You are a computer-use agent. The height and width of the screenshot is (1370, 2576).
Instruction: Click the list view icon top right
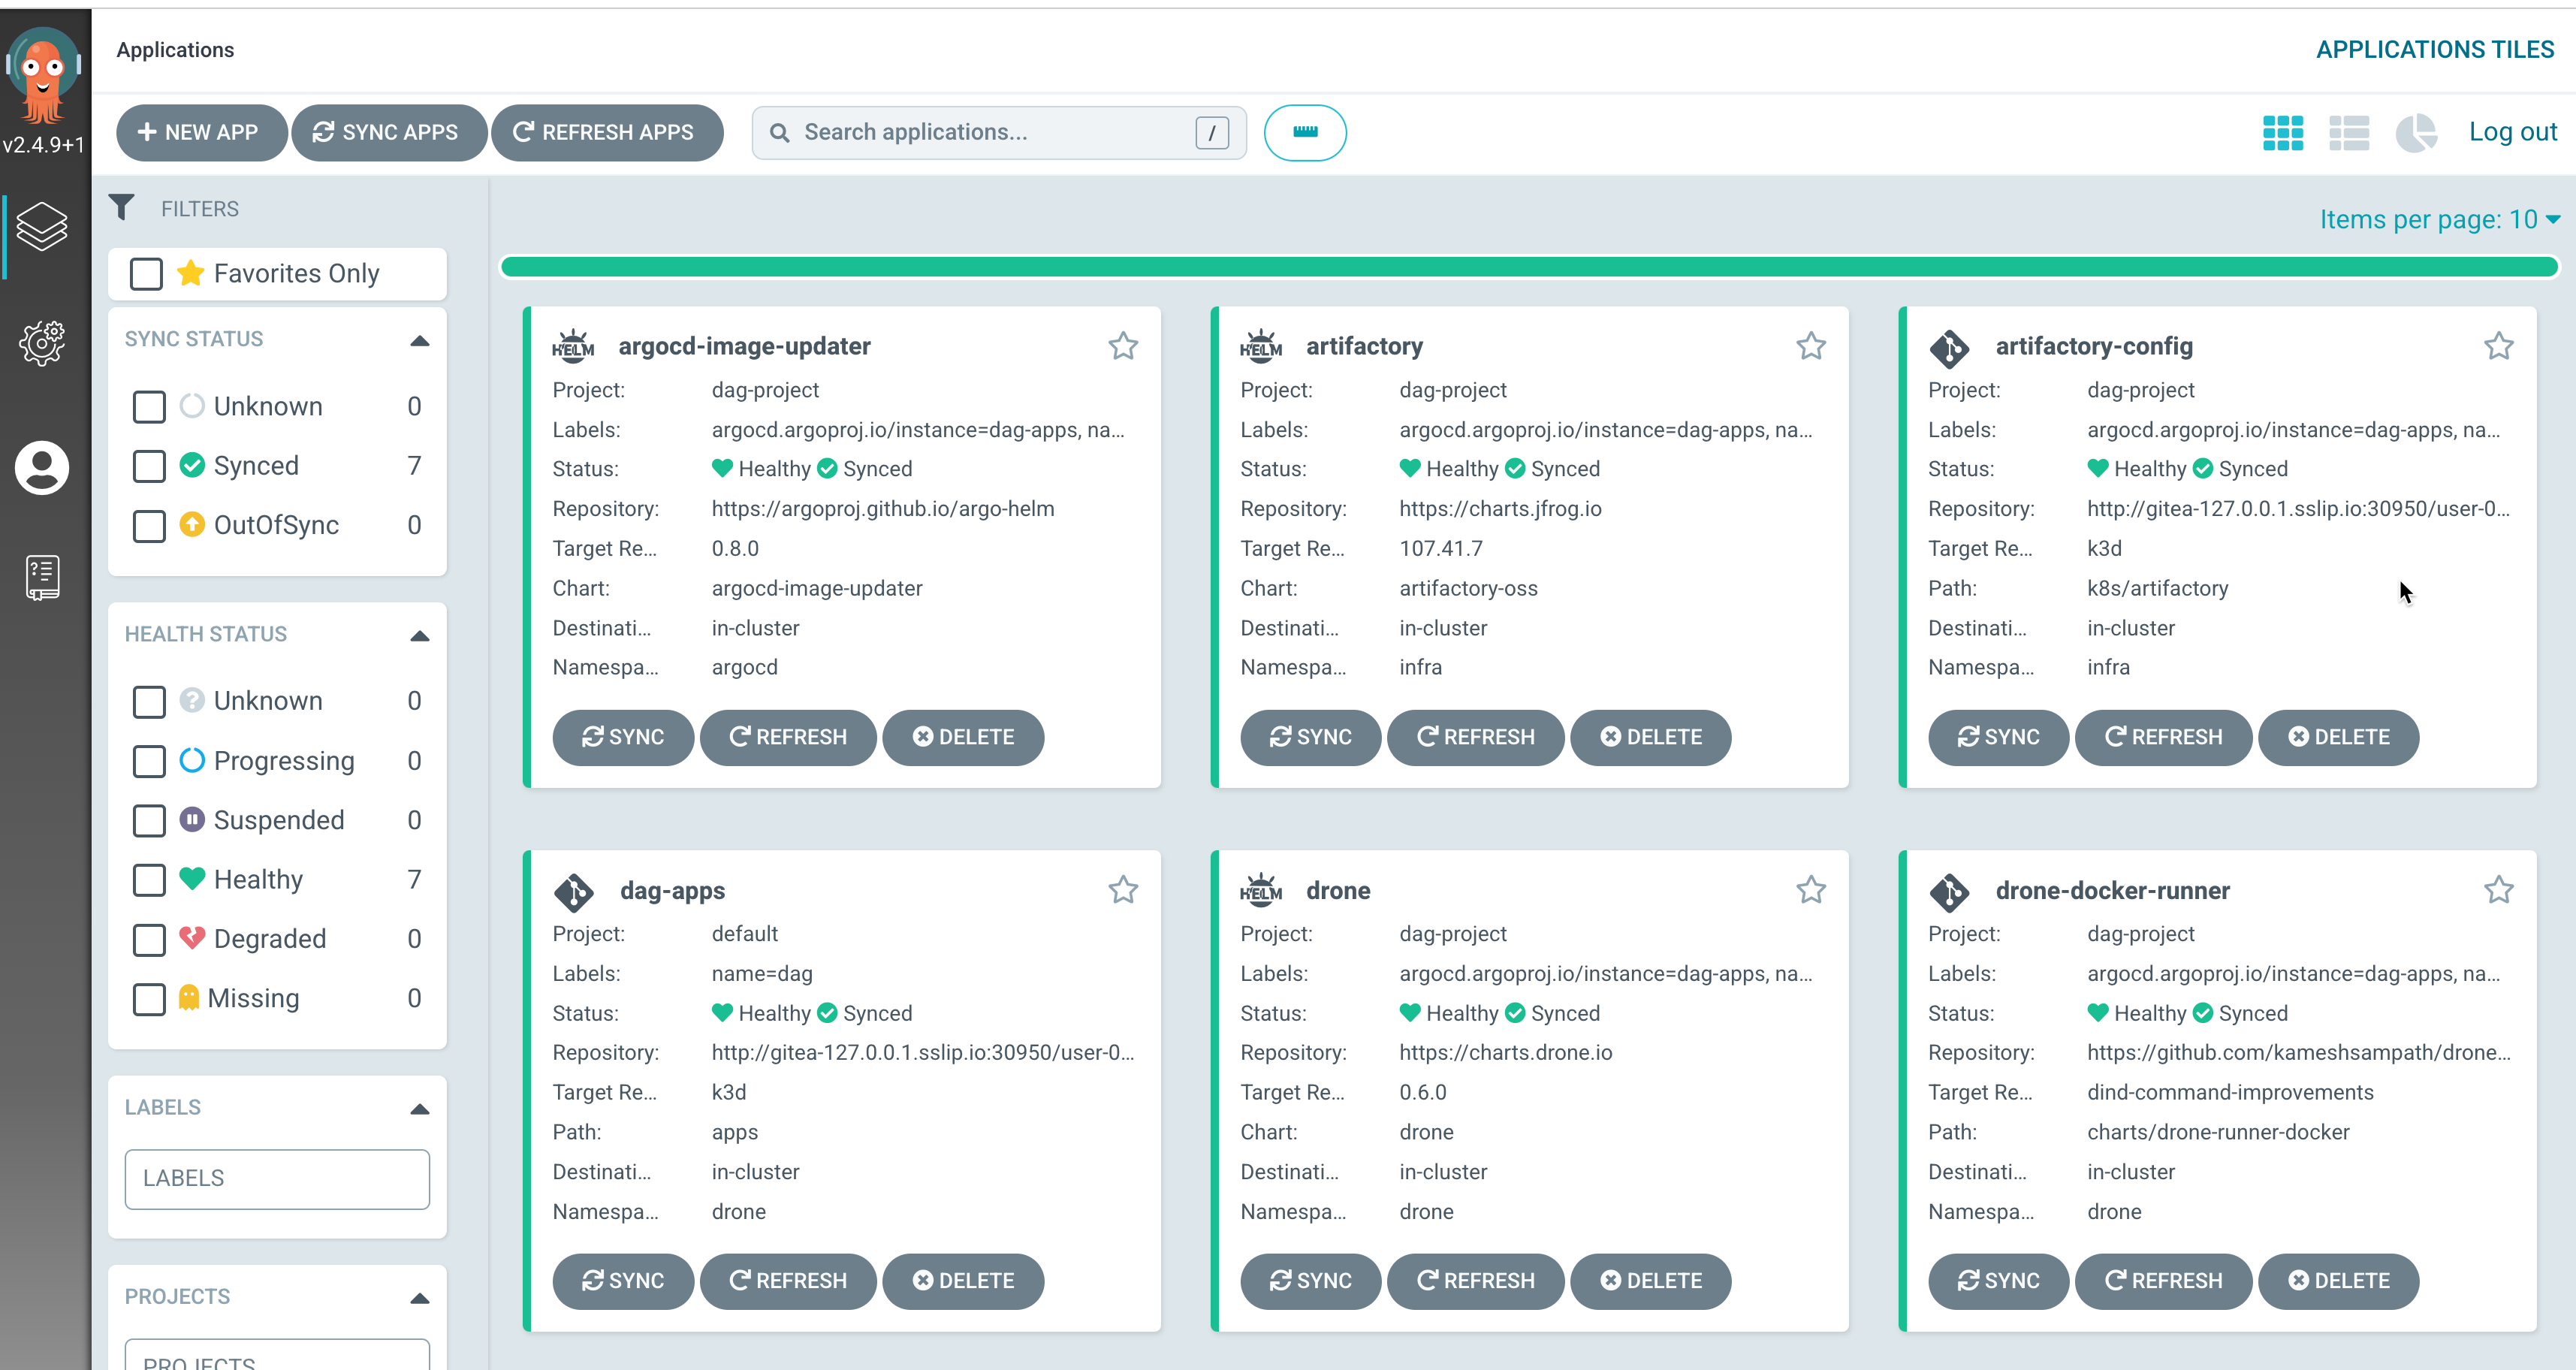2348,133
